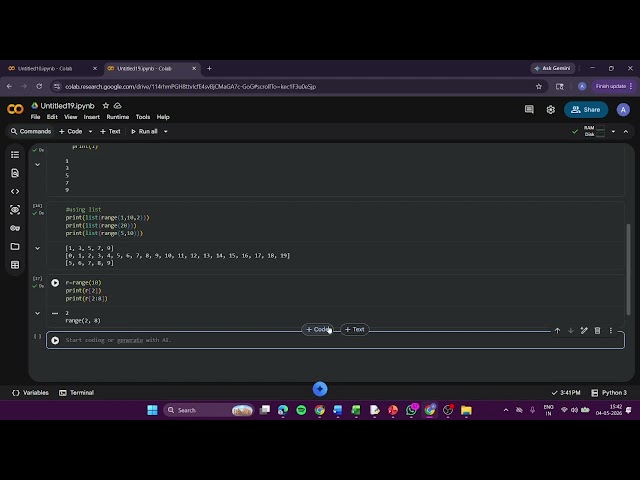This screenshot has height=480, width=640.
Task: Open the Insert menu
Action: (92, 117)
